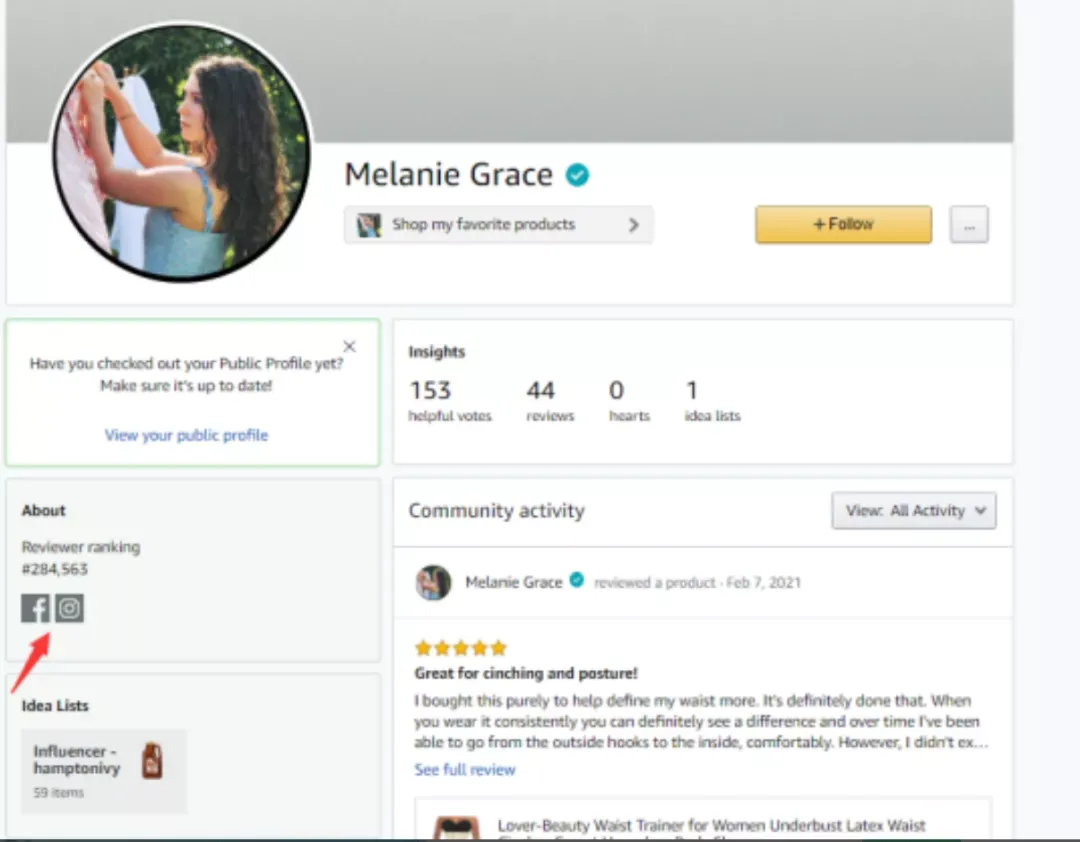Click verified badge next to reviewer name
The height and width of the screenshot is (842, 1080).
click(577, 581)
